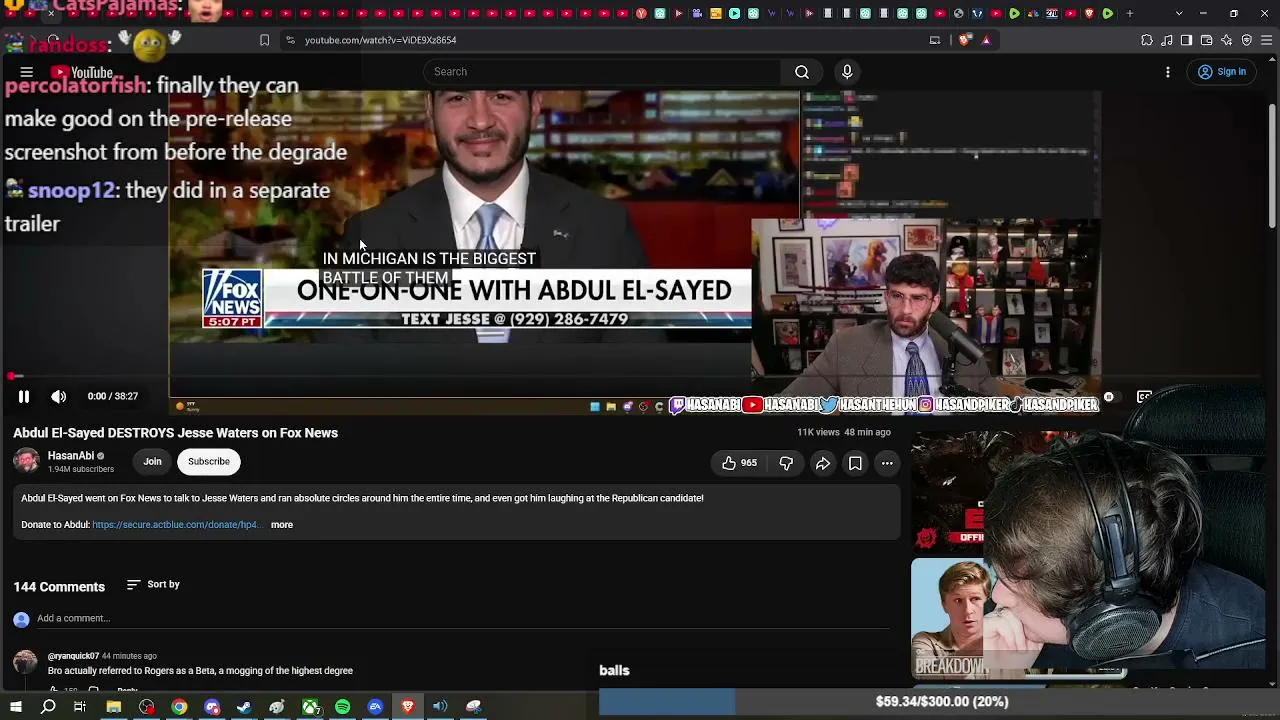Bookmark this page in the address bar

point(264,40)
